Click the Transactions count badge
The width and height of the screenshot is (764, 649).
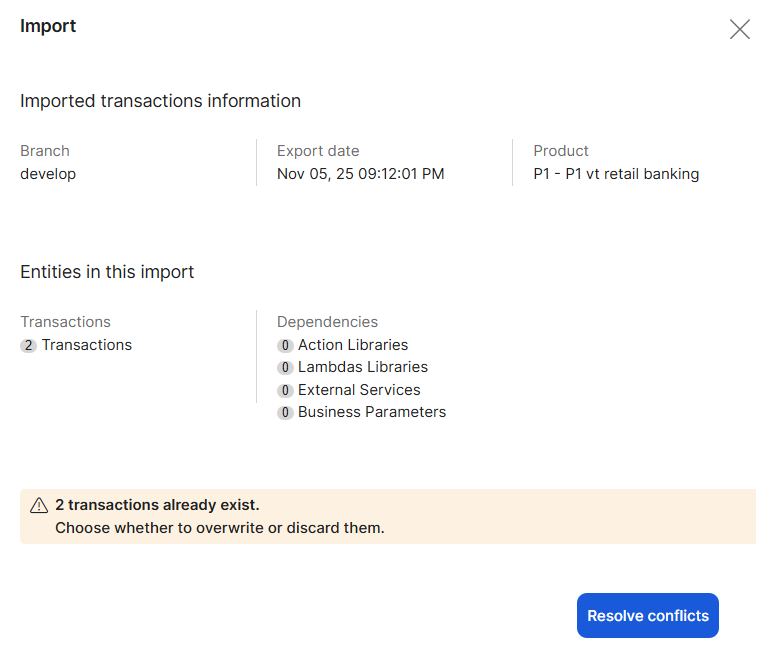pos(28,345)
